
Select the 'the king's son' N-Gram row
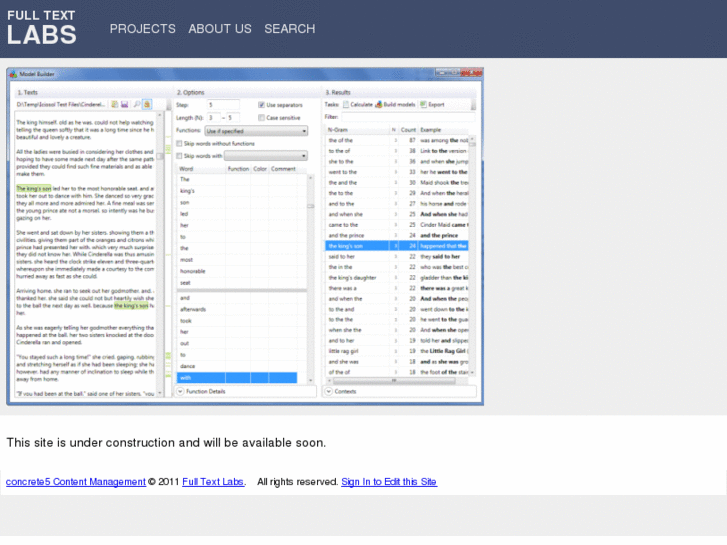click(396, 246)
